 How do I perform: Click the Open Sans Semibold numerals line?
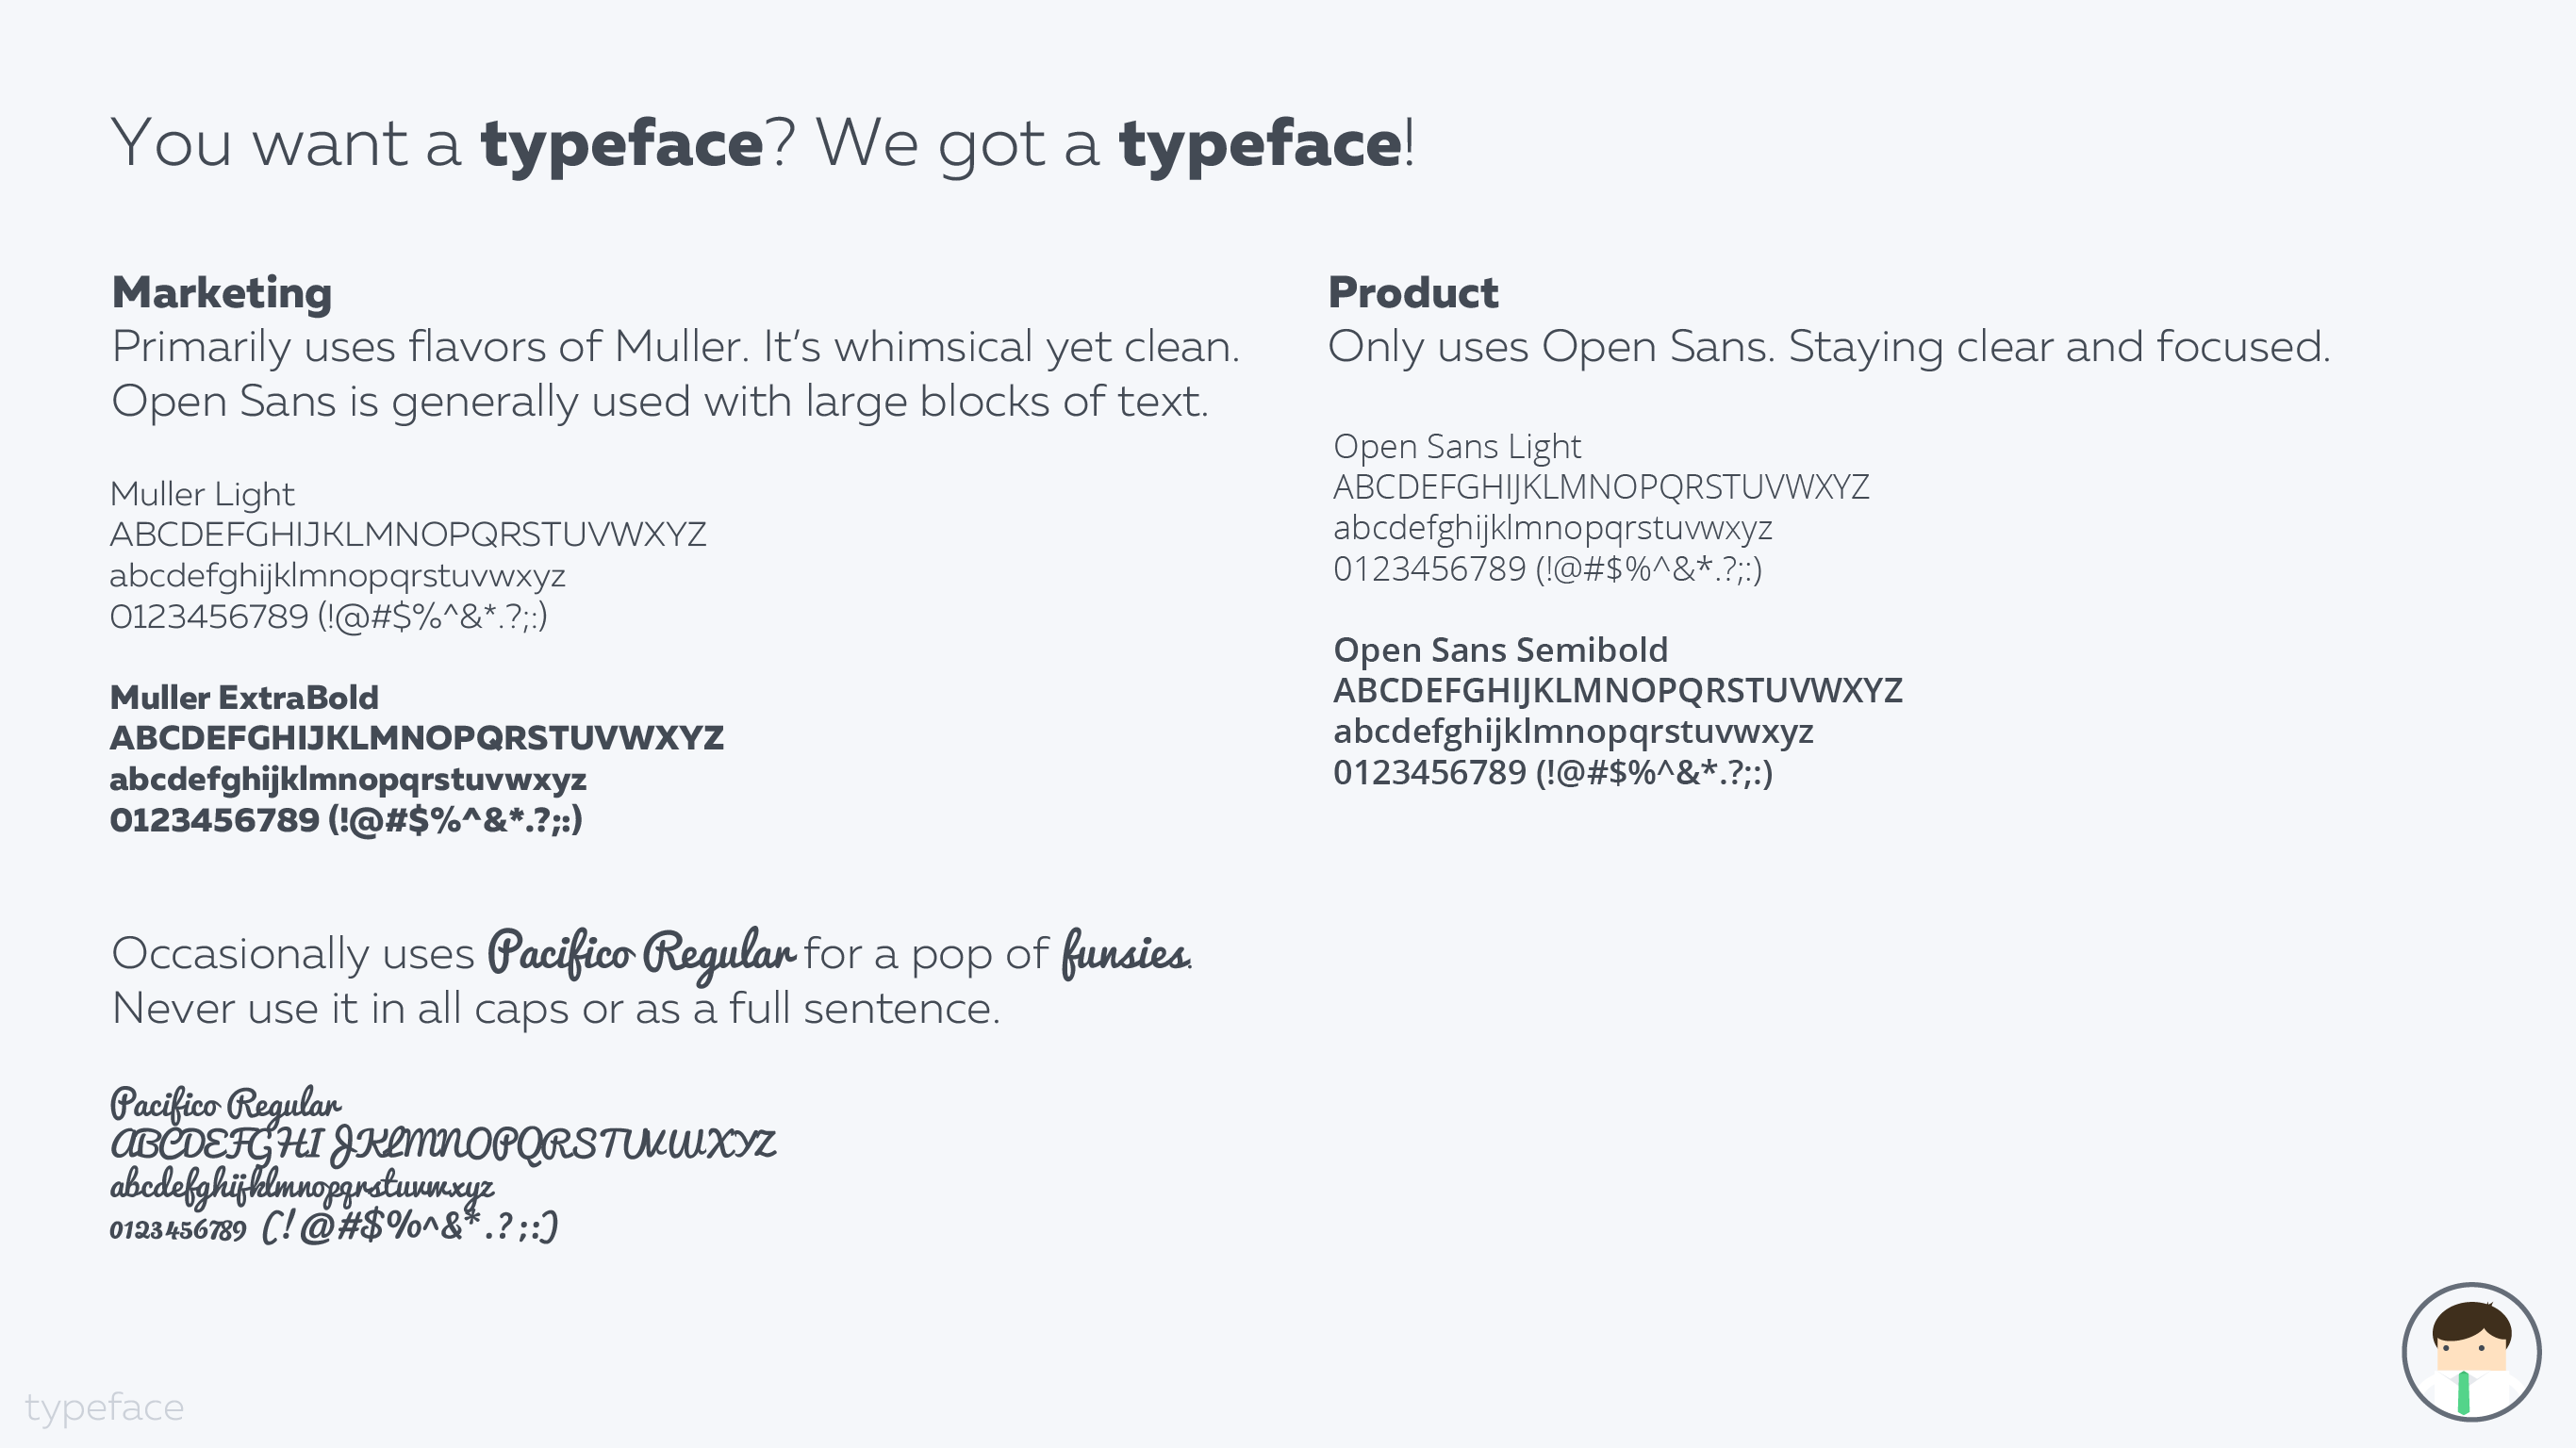pyautogui.click(x=1552, y=773)
